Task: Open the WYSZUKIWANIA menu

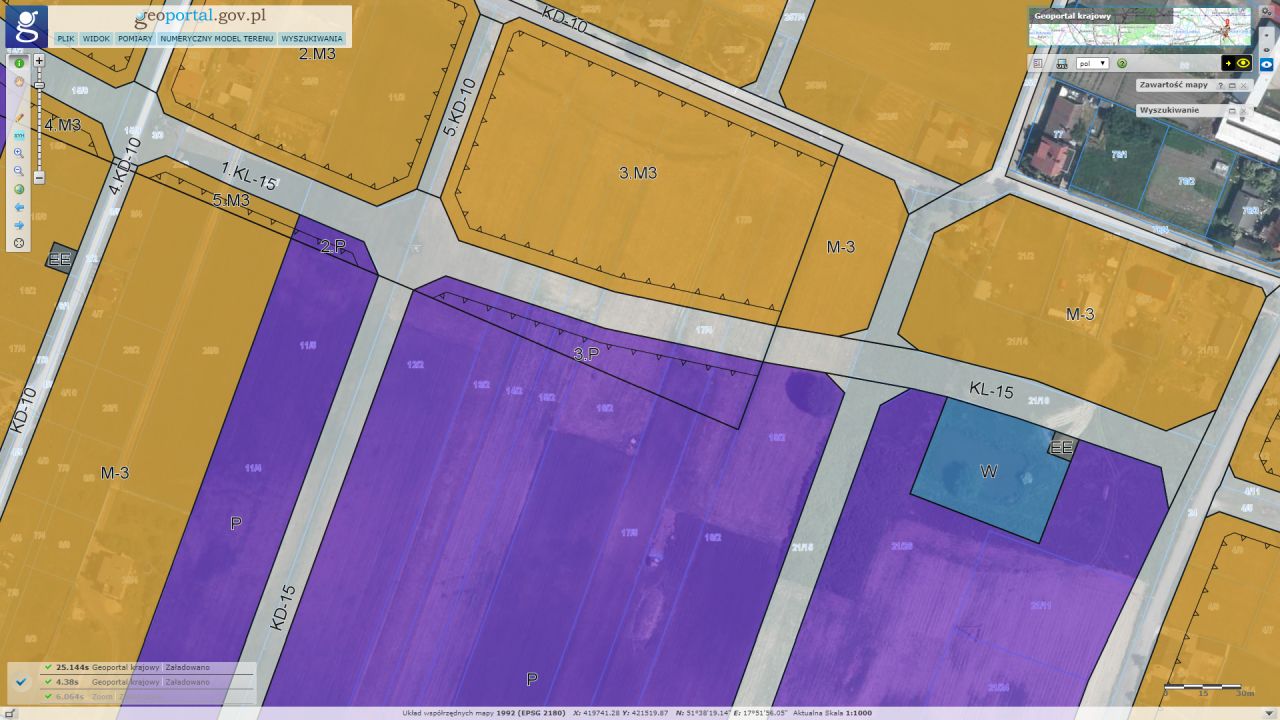Action: [x=312, y=39]
